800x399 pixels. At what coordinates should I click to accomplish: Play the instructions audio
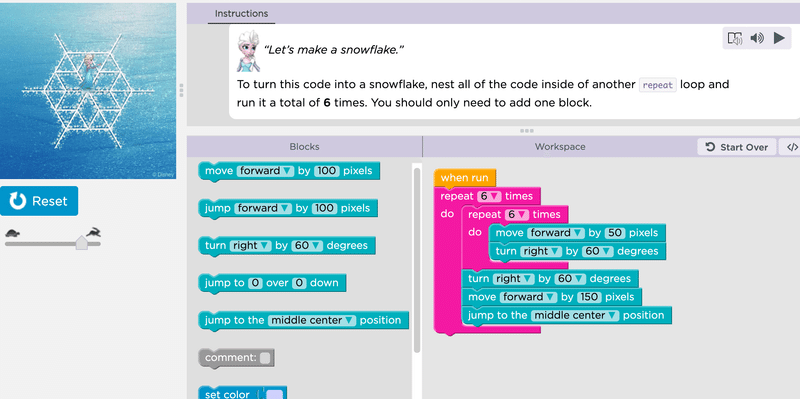pos(779,38)
